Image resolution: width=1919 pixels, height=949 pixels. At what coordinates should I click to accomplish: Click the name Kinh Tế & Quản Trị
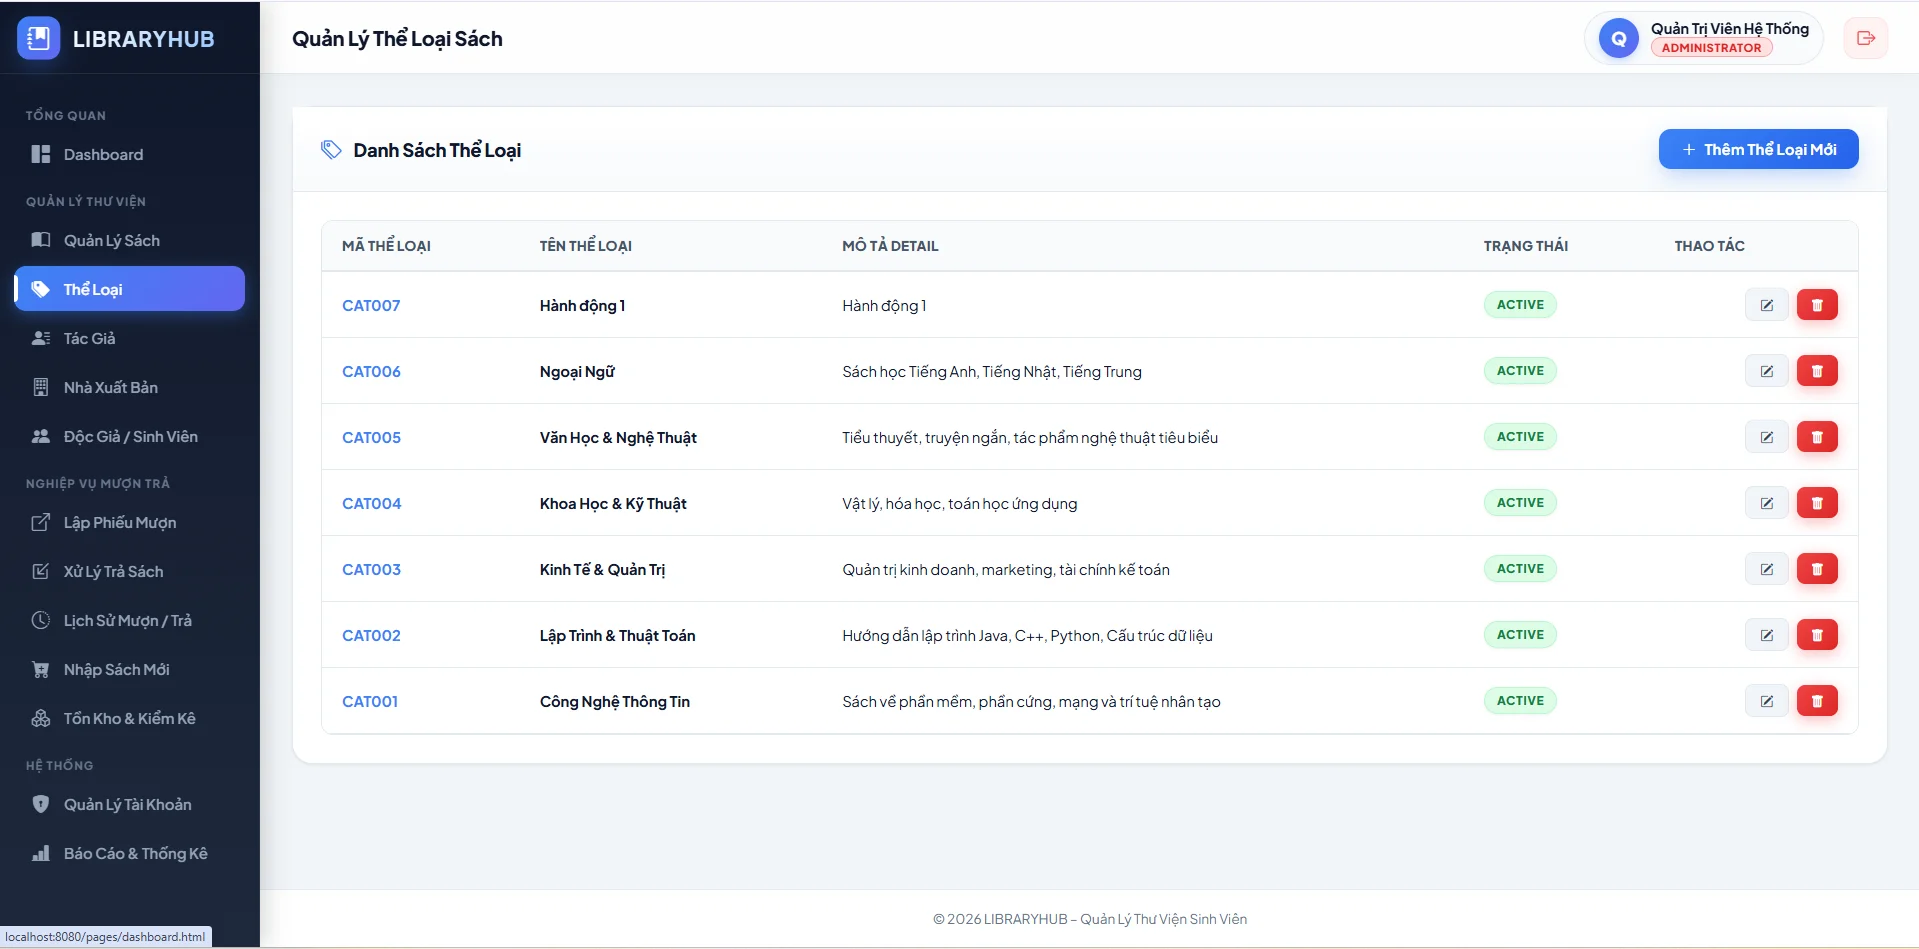[602, 570]
